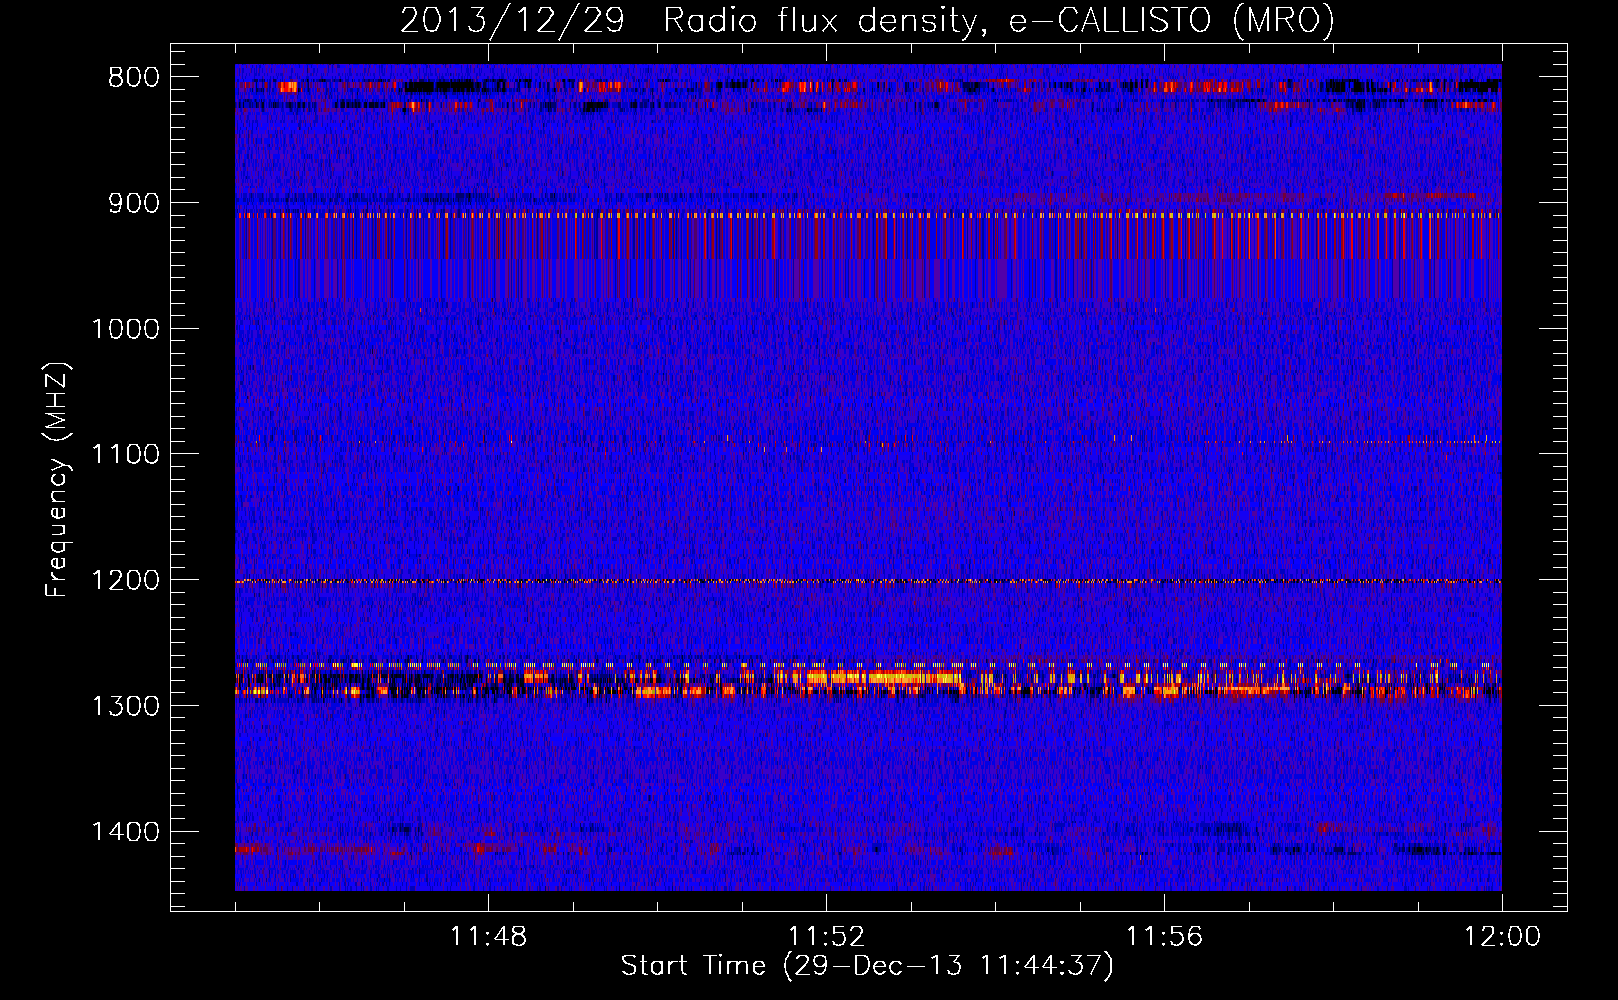This screenshot has width=1618, height=1000.
Task: Click the 800 frequency tick label
Action: [134, 77]
